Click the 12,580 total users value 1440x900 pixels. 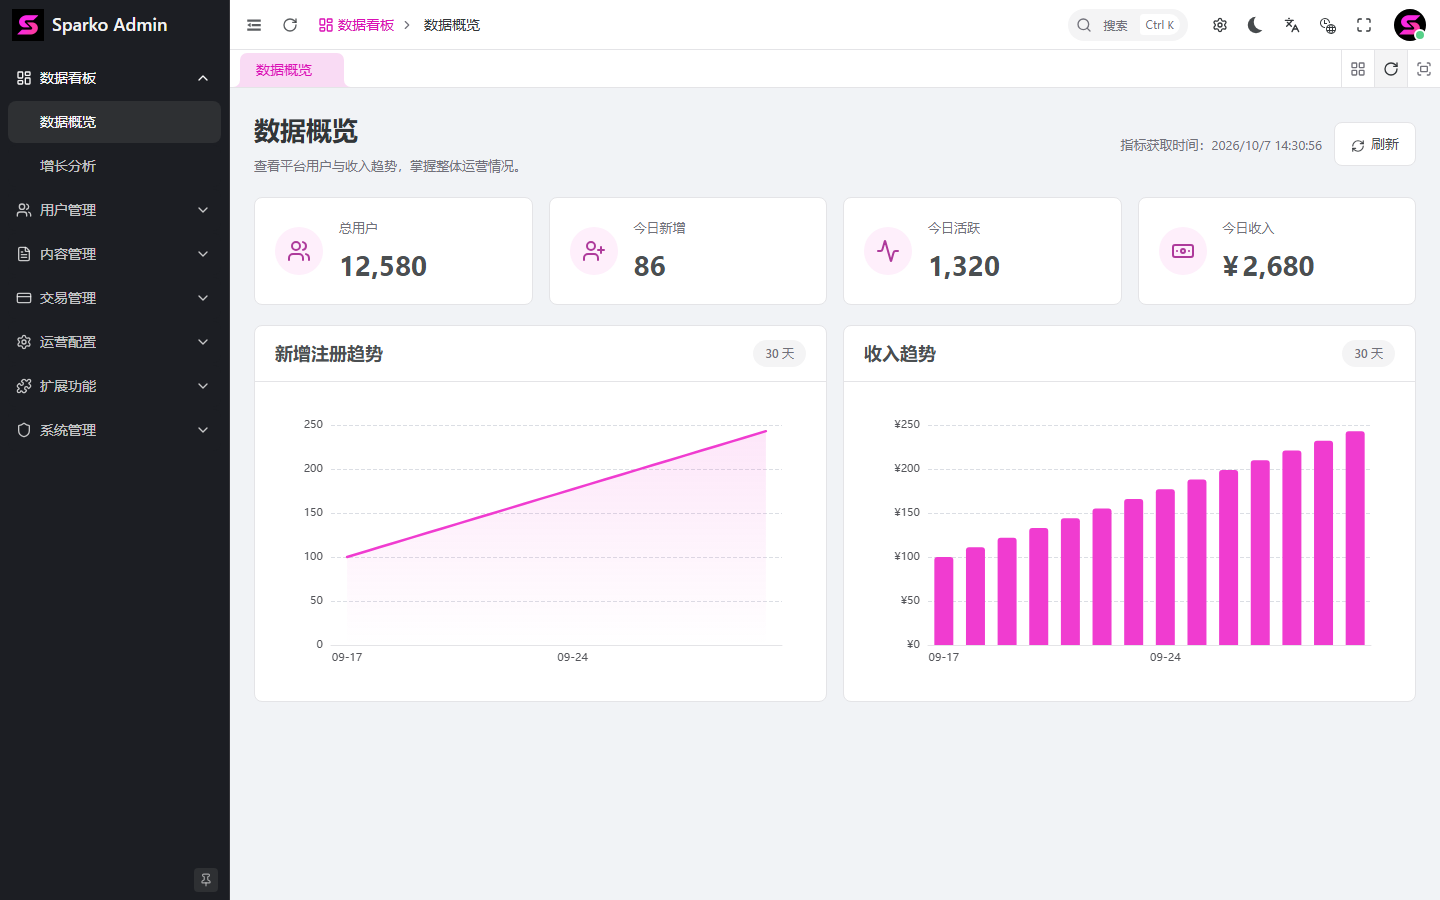(383, 266)
